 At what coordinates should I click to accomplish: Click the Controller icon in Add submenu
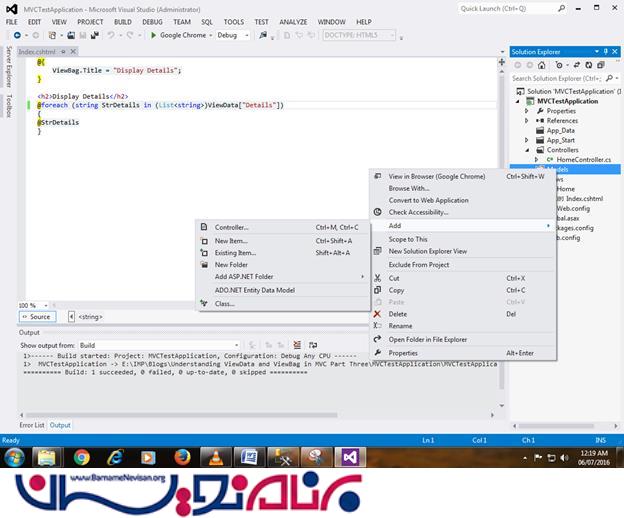point(204,227)
